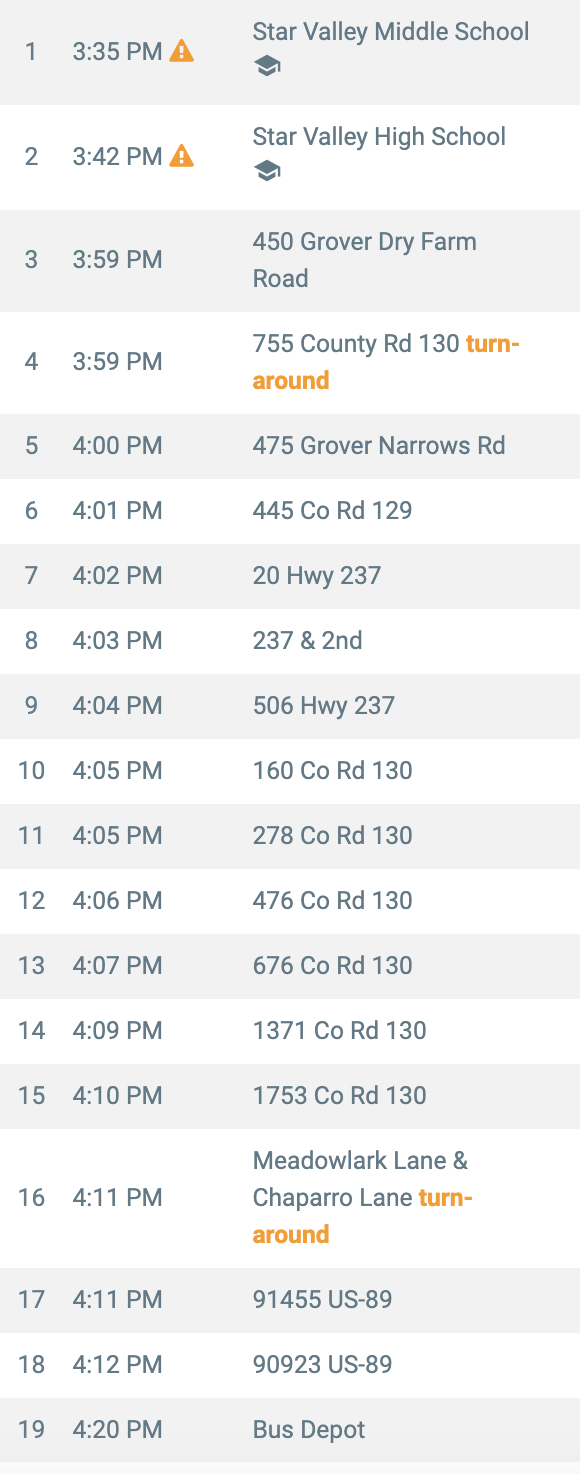Select stop 10, 160 Co Rd 130

[x=290, y=771]
